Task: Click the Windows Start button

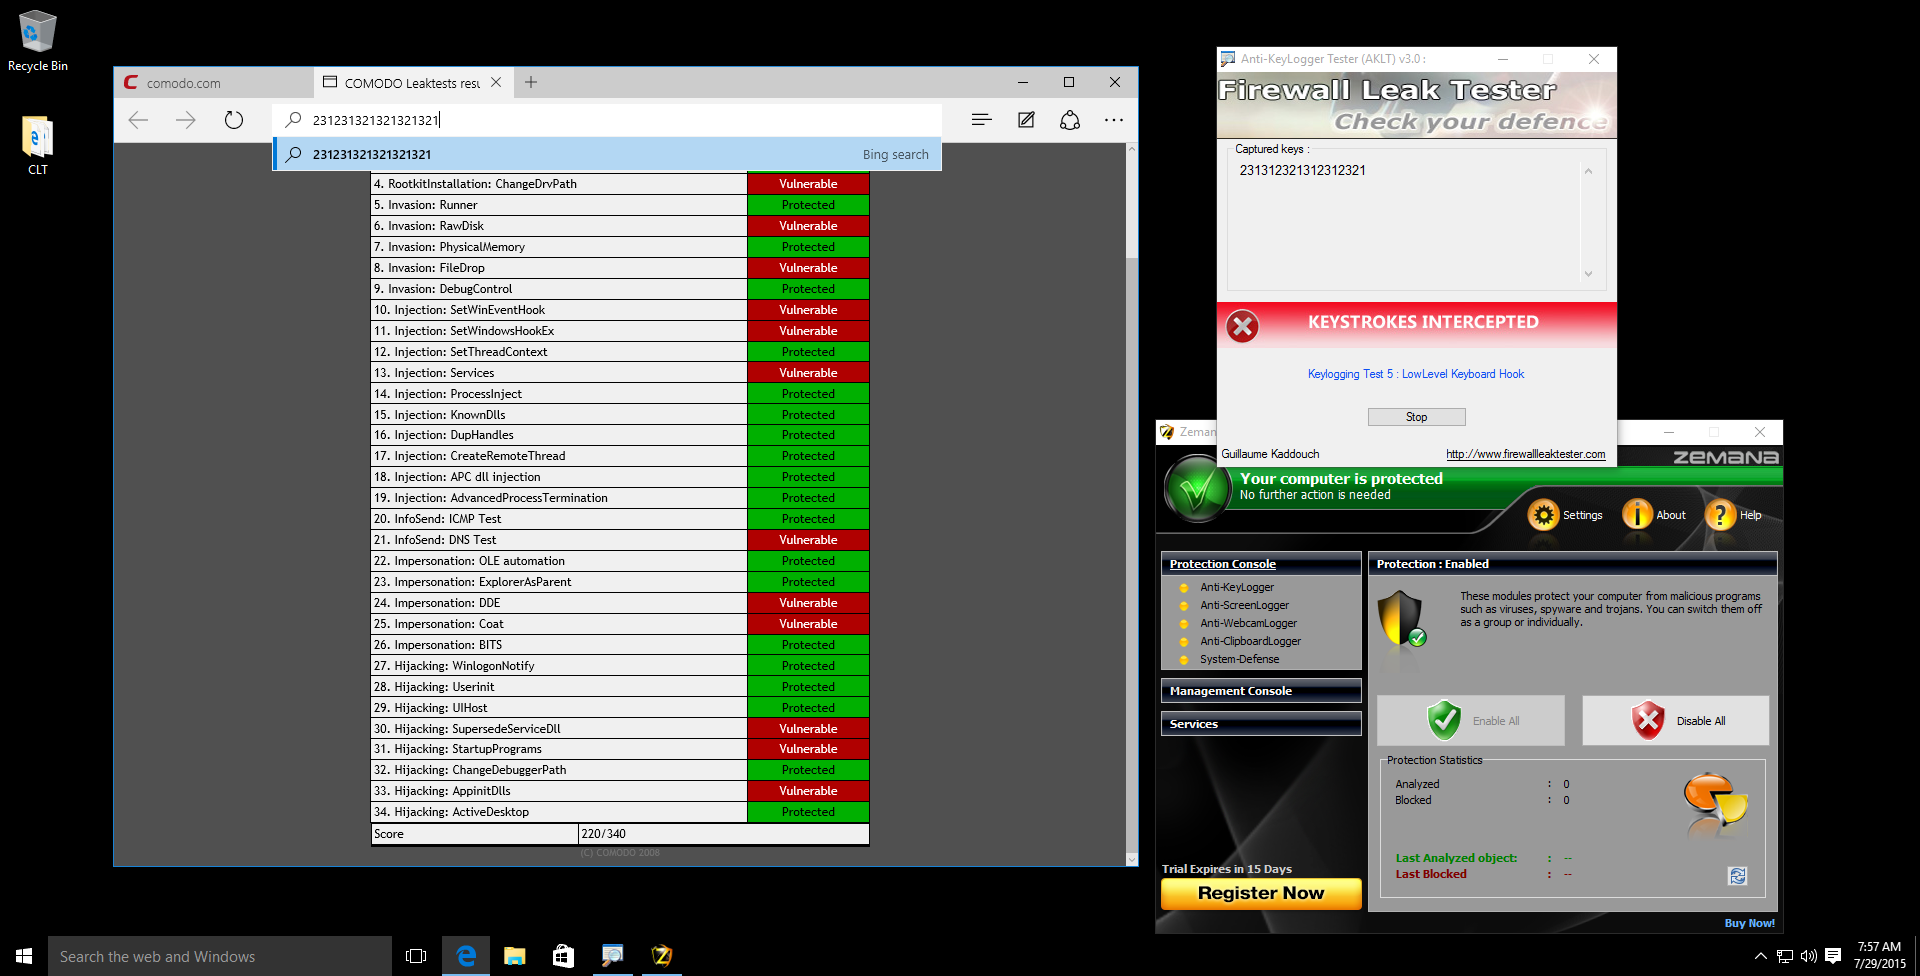Action: [x=24, y=956]
